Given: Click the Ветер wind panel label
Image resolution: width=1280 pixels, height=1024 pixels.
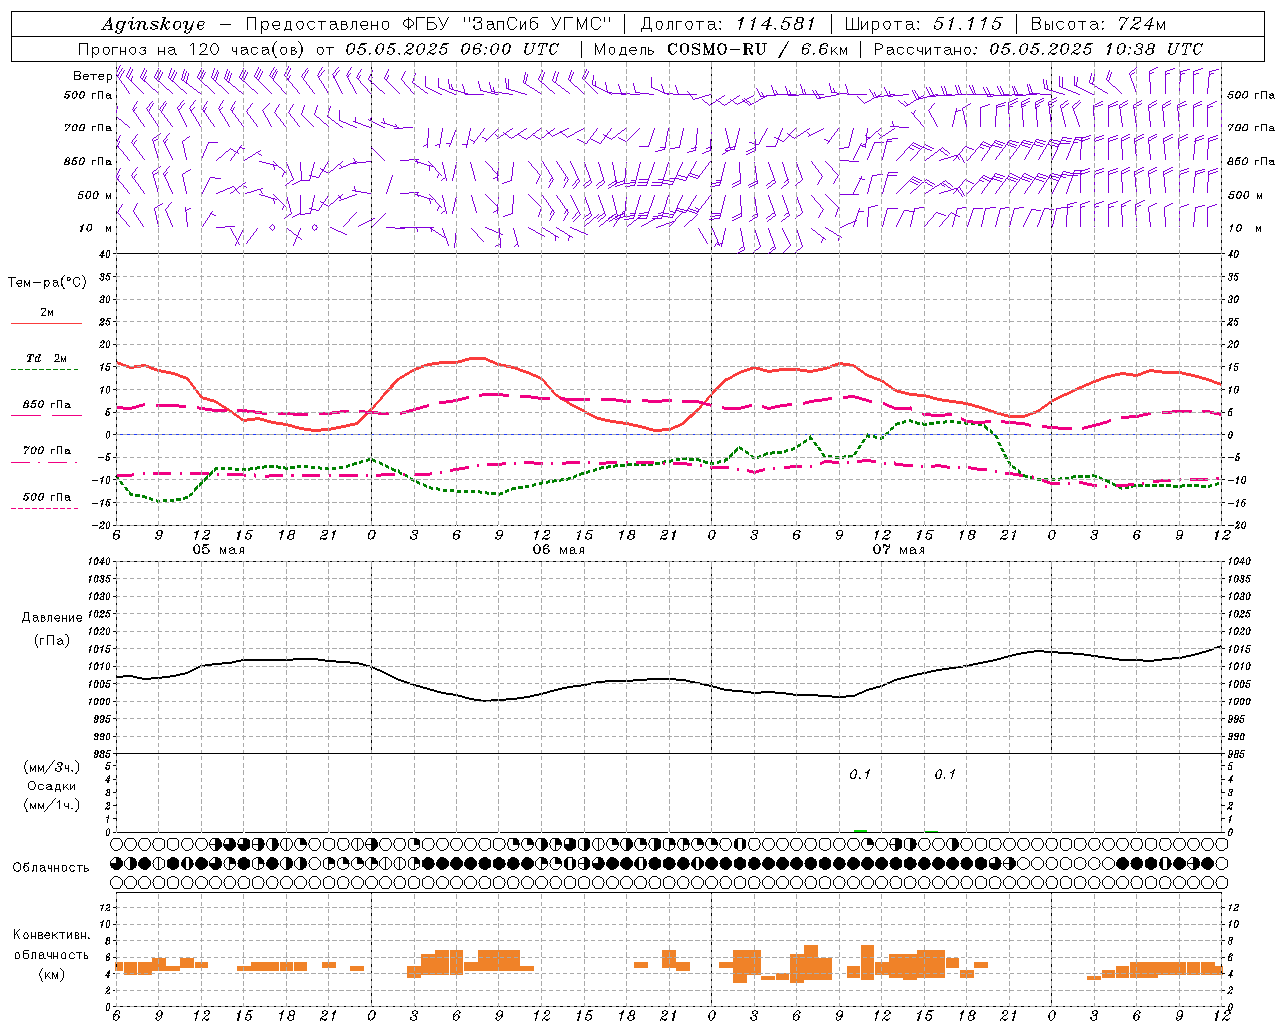Looking at the screenshot, I should [x=92, y=76].
